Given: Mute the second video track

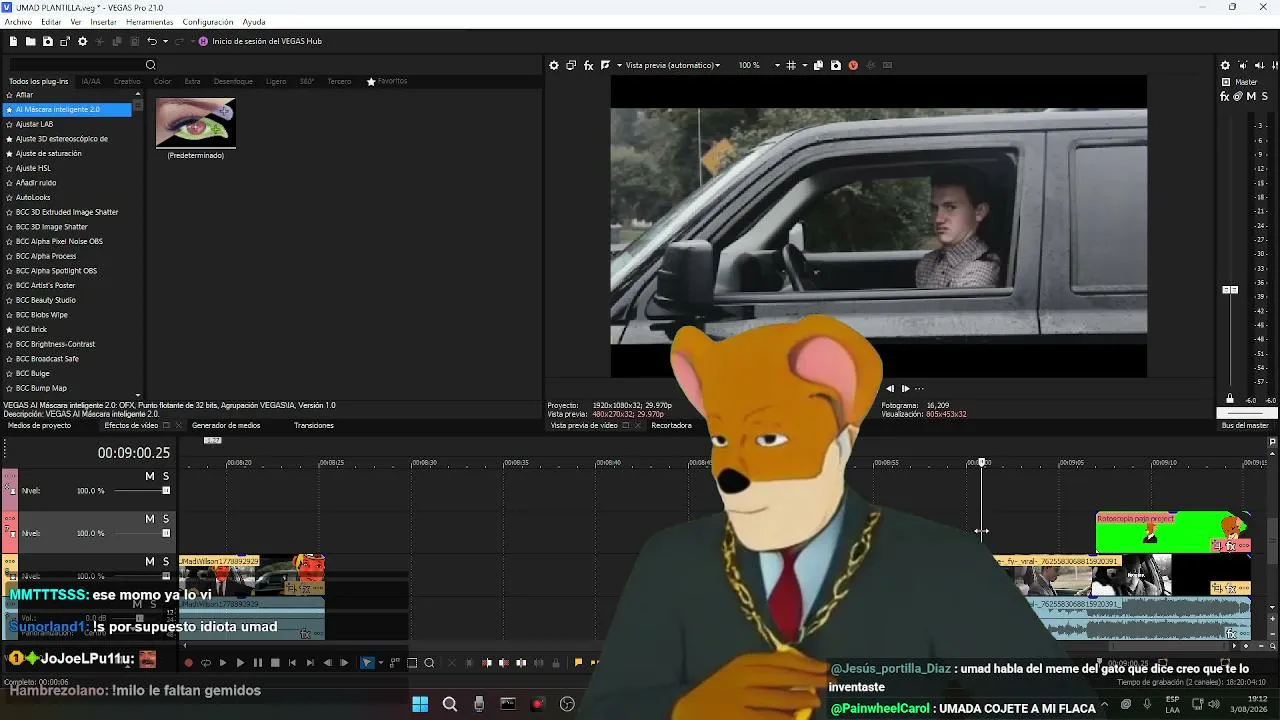Looking at the screenshot, I should pos(150,519).
